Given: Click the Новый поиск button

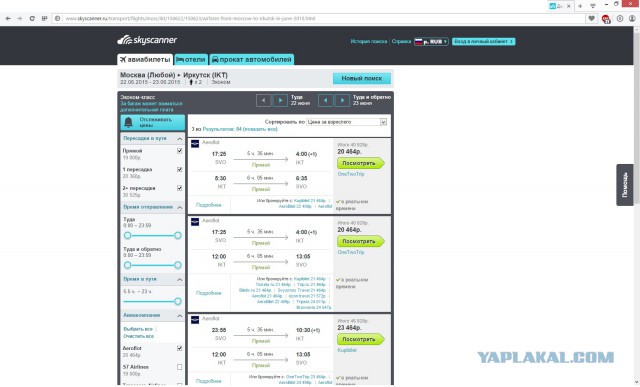Looking at the screenshot, I should click(362, 78).
